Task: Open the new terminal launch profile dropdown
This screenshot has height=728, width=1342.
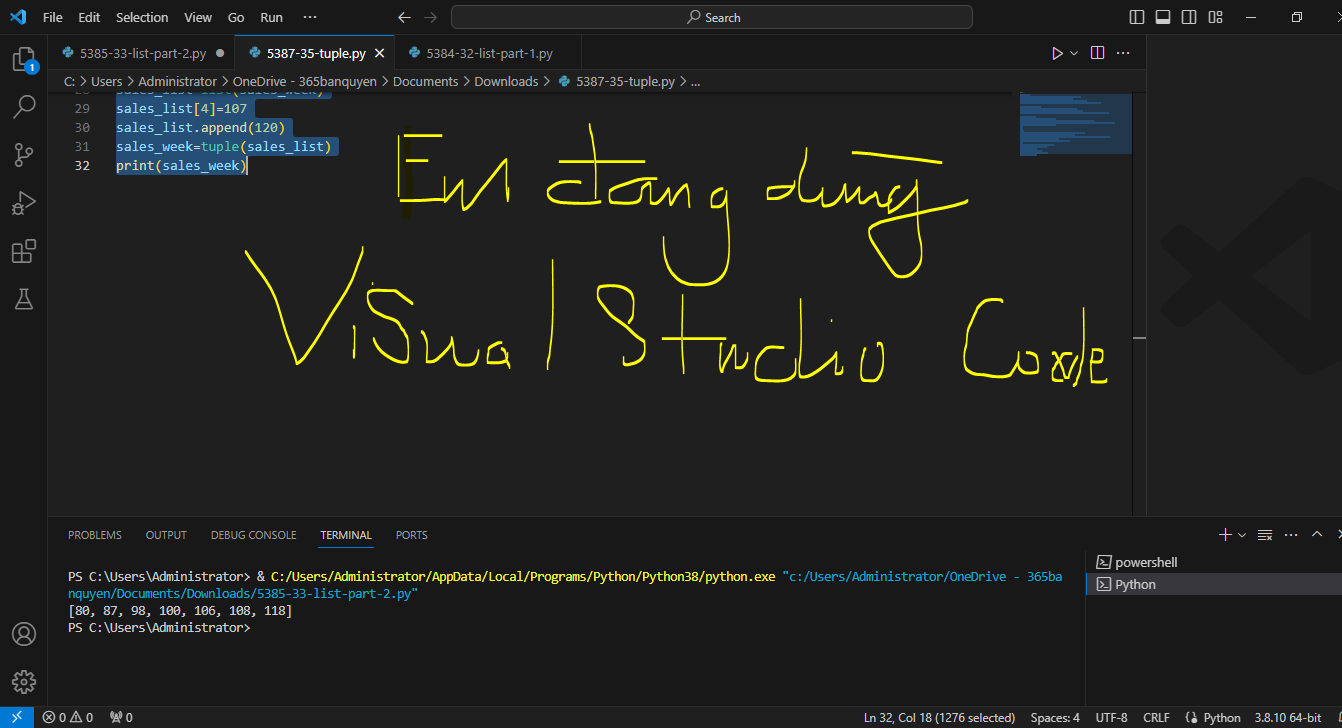Action: coord(1242,535)
